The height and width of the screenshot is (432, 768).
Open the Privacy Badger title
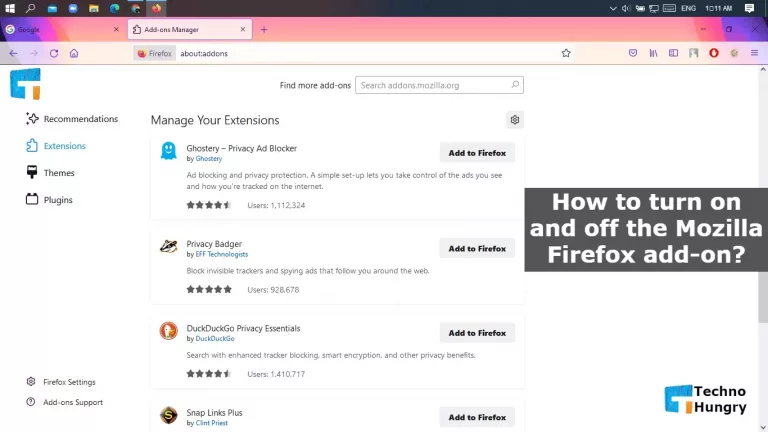coord(214,243)
